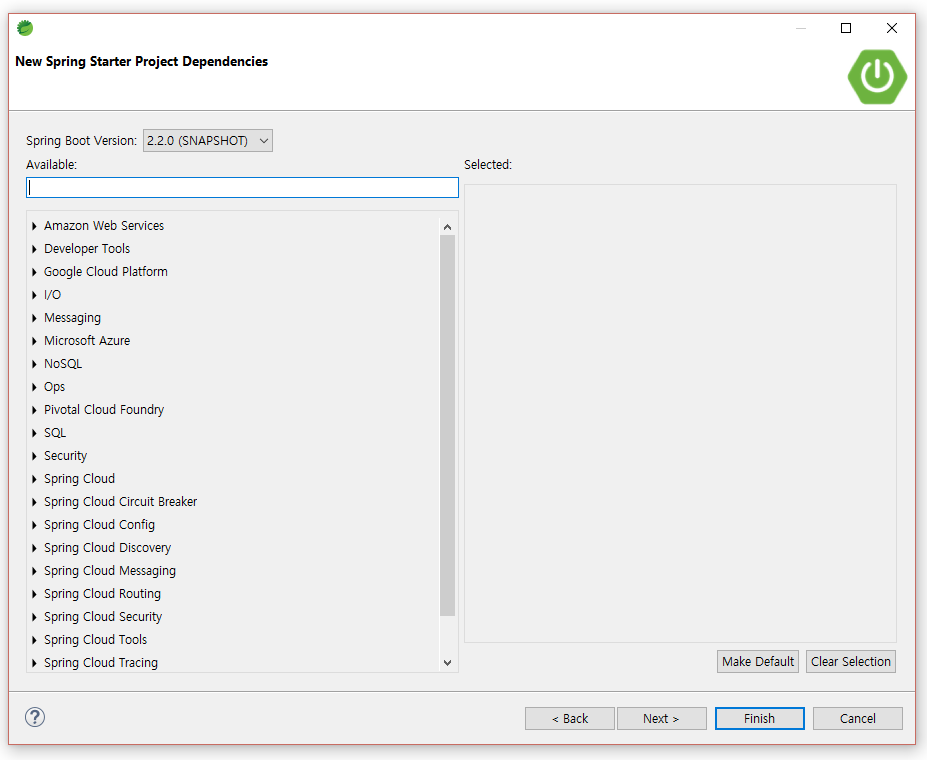
Task: Open the Spring Boot Version dropdown
Action: click(208, 141)
